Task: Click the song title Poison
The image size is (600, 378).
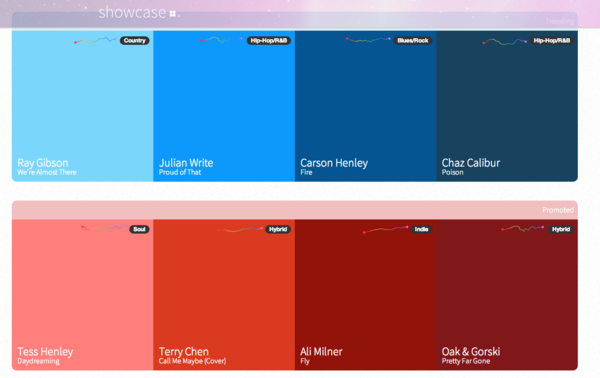Action: [453, 172]
